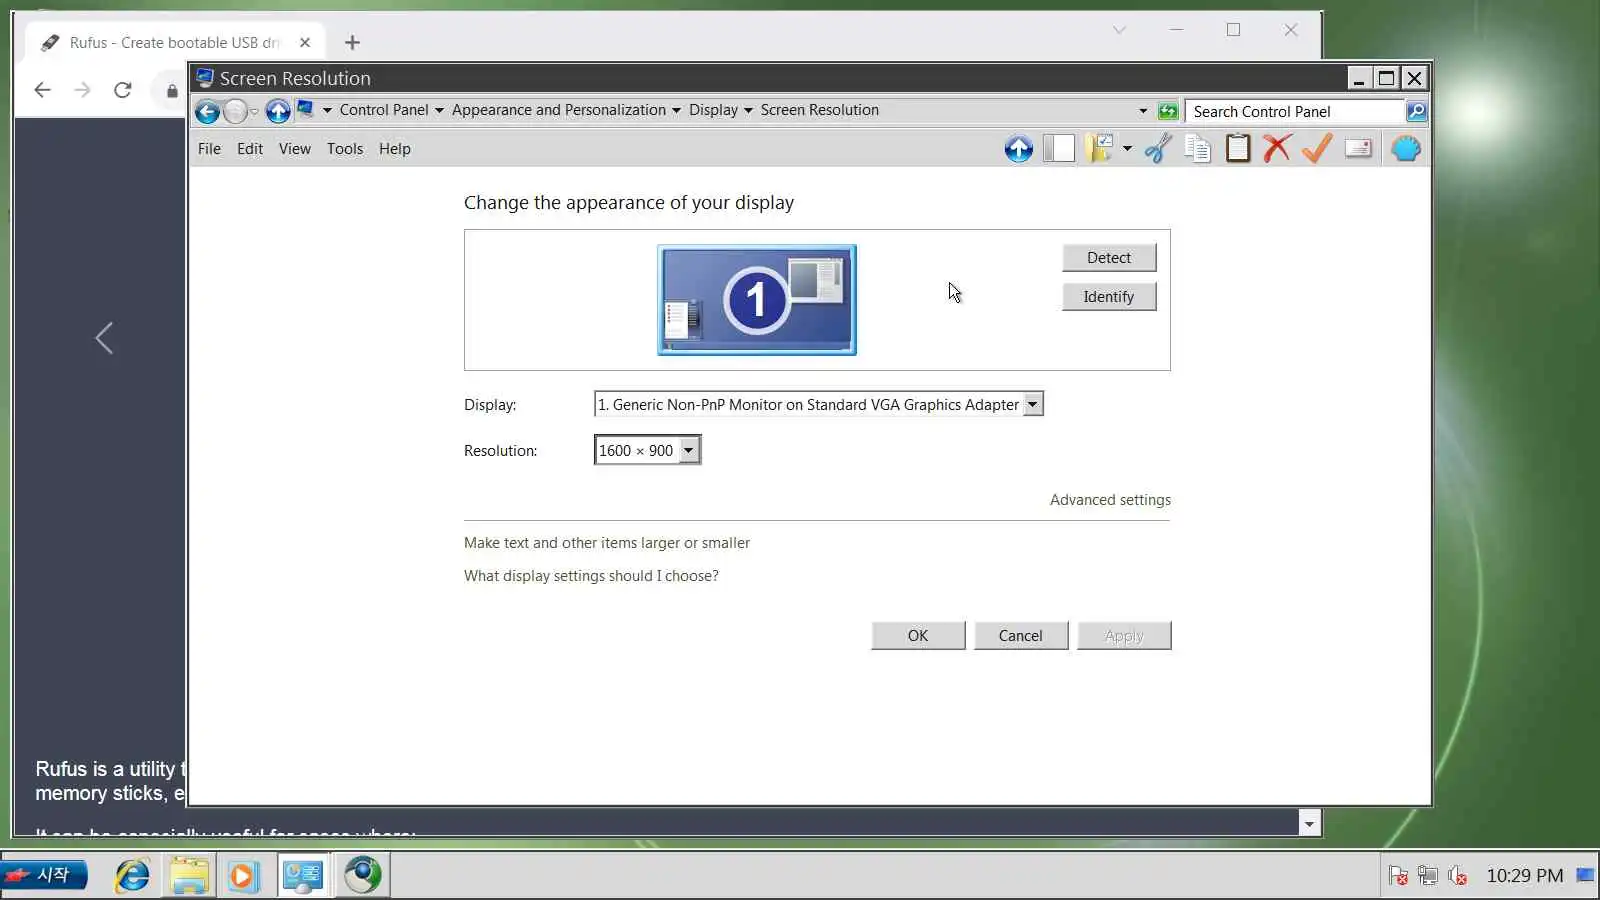The image size is (1600, 900).
Task: Expand the views toolbar dropdown arrow
Action: pyautogui.click(x=1127, y=149)
